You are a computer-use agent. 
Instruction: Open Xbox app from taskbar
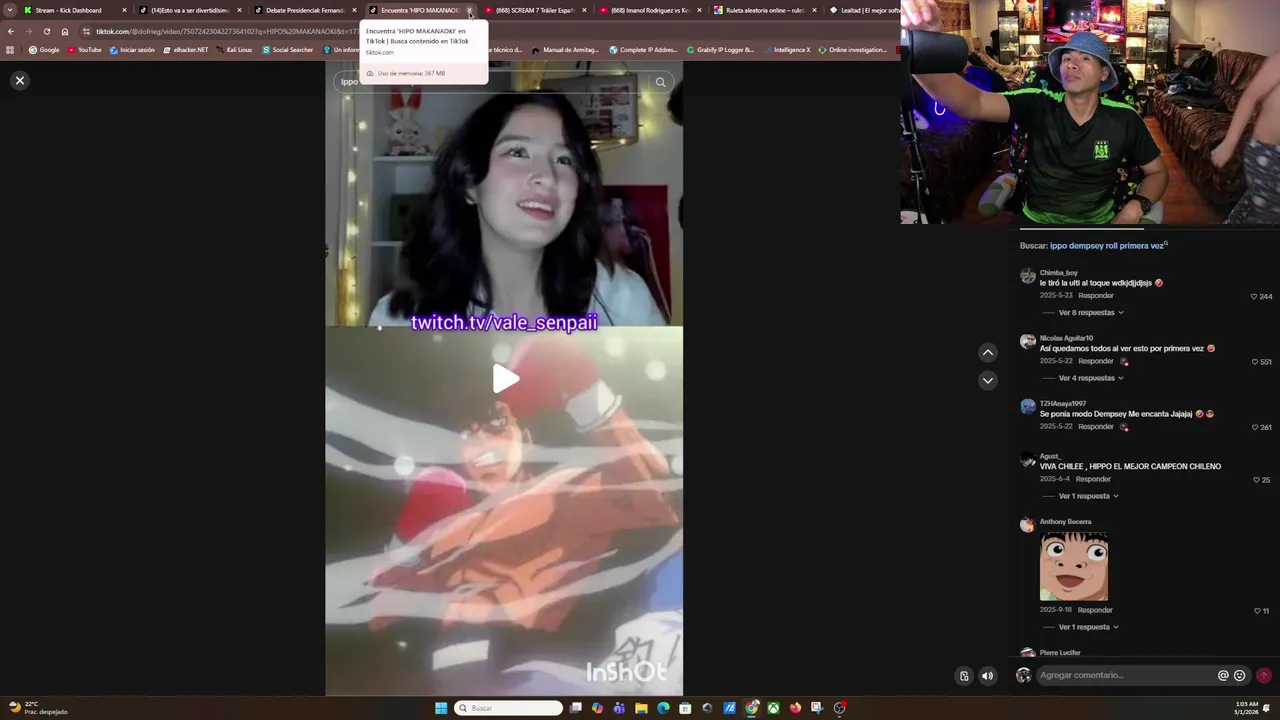[x=773, y=708]
